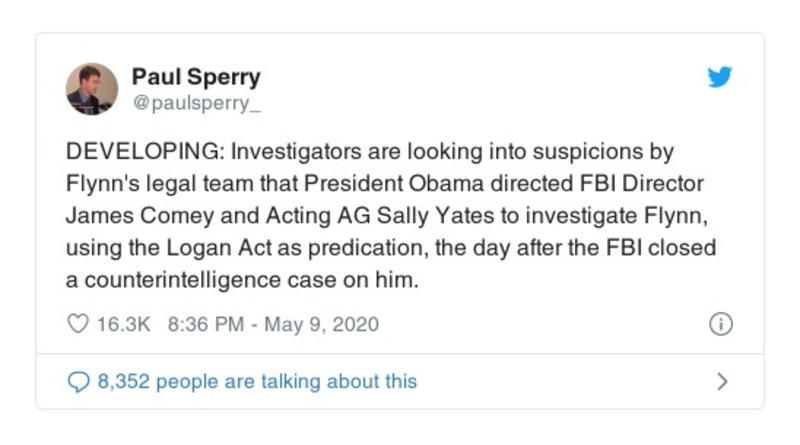Open "8,352 people are talking about this"
The width and height of the screenshot is (800, 445).
pyautogui.click(x=256, y=381)
